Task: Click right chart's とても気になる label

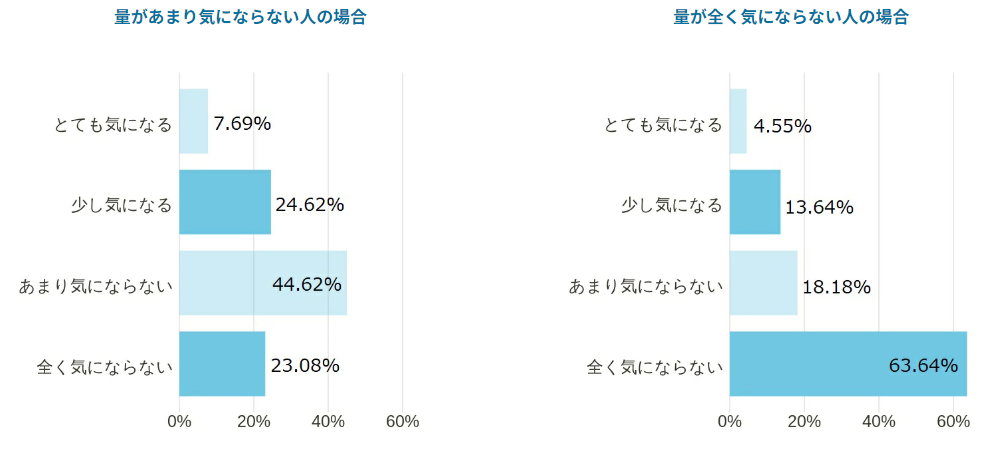Action: tap(663, 126)
